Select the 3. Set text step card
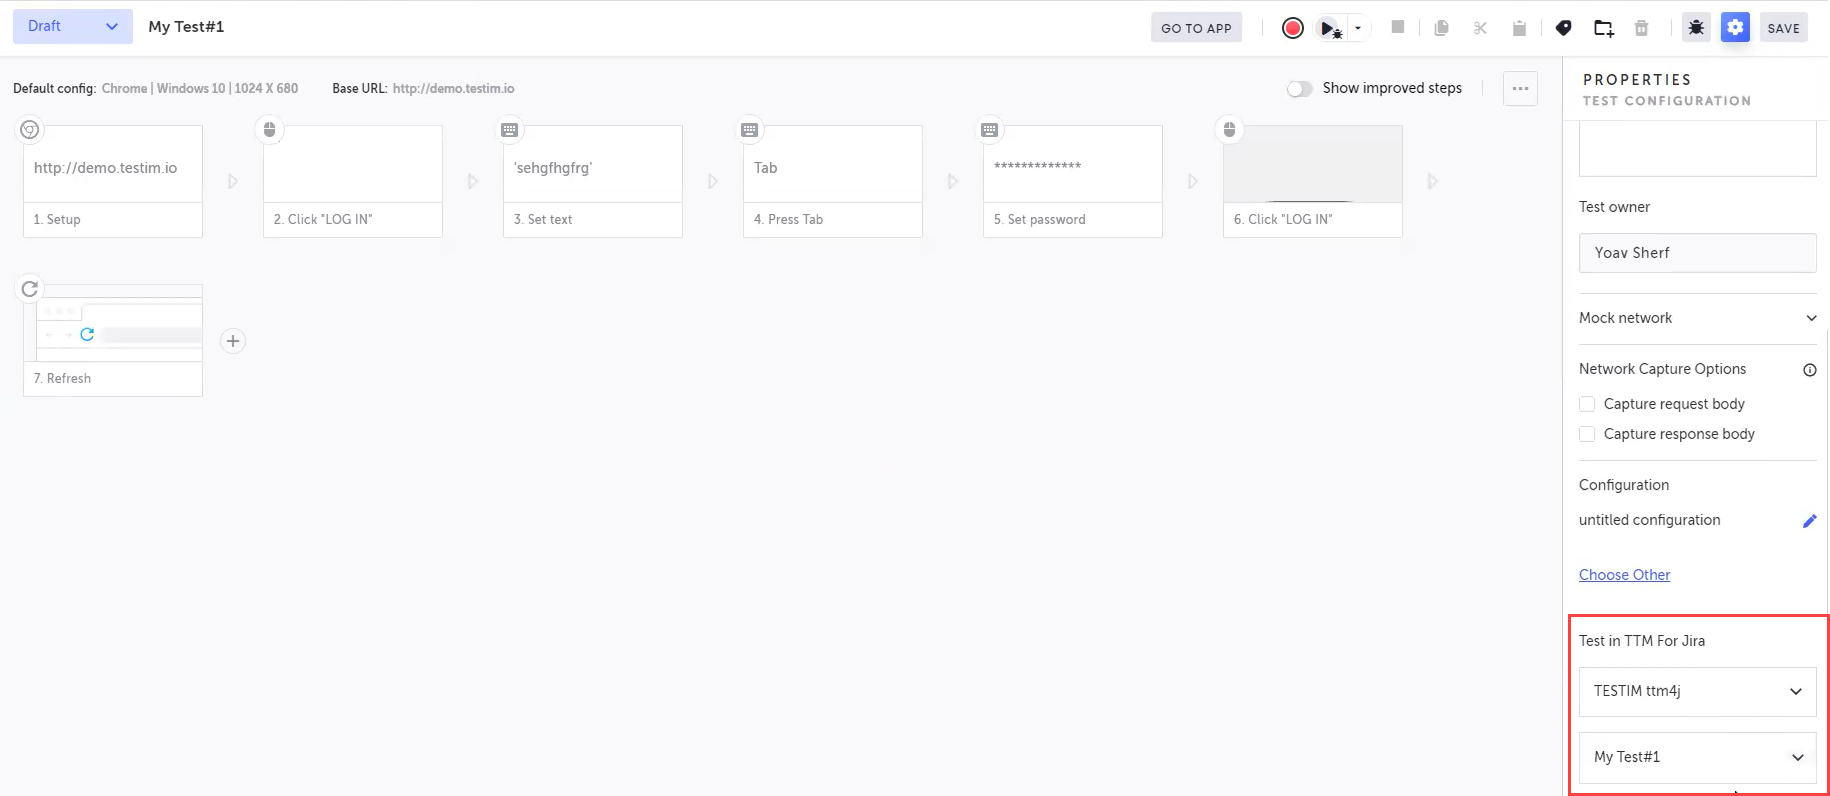 coord(593,181)
